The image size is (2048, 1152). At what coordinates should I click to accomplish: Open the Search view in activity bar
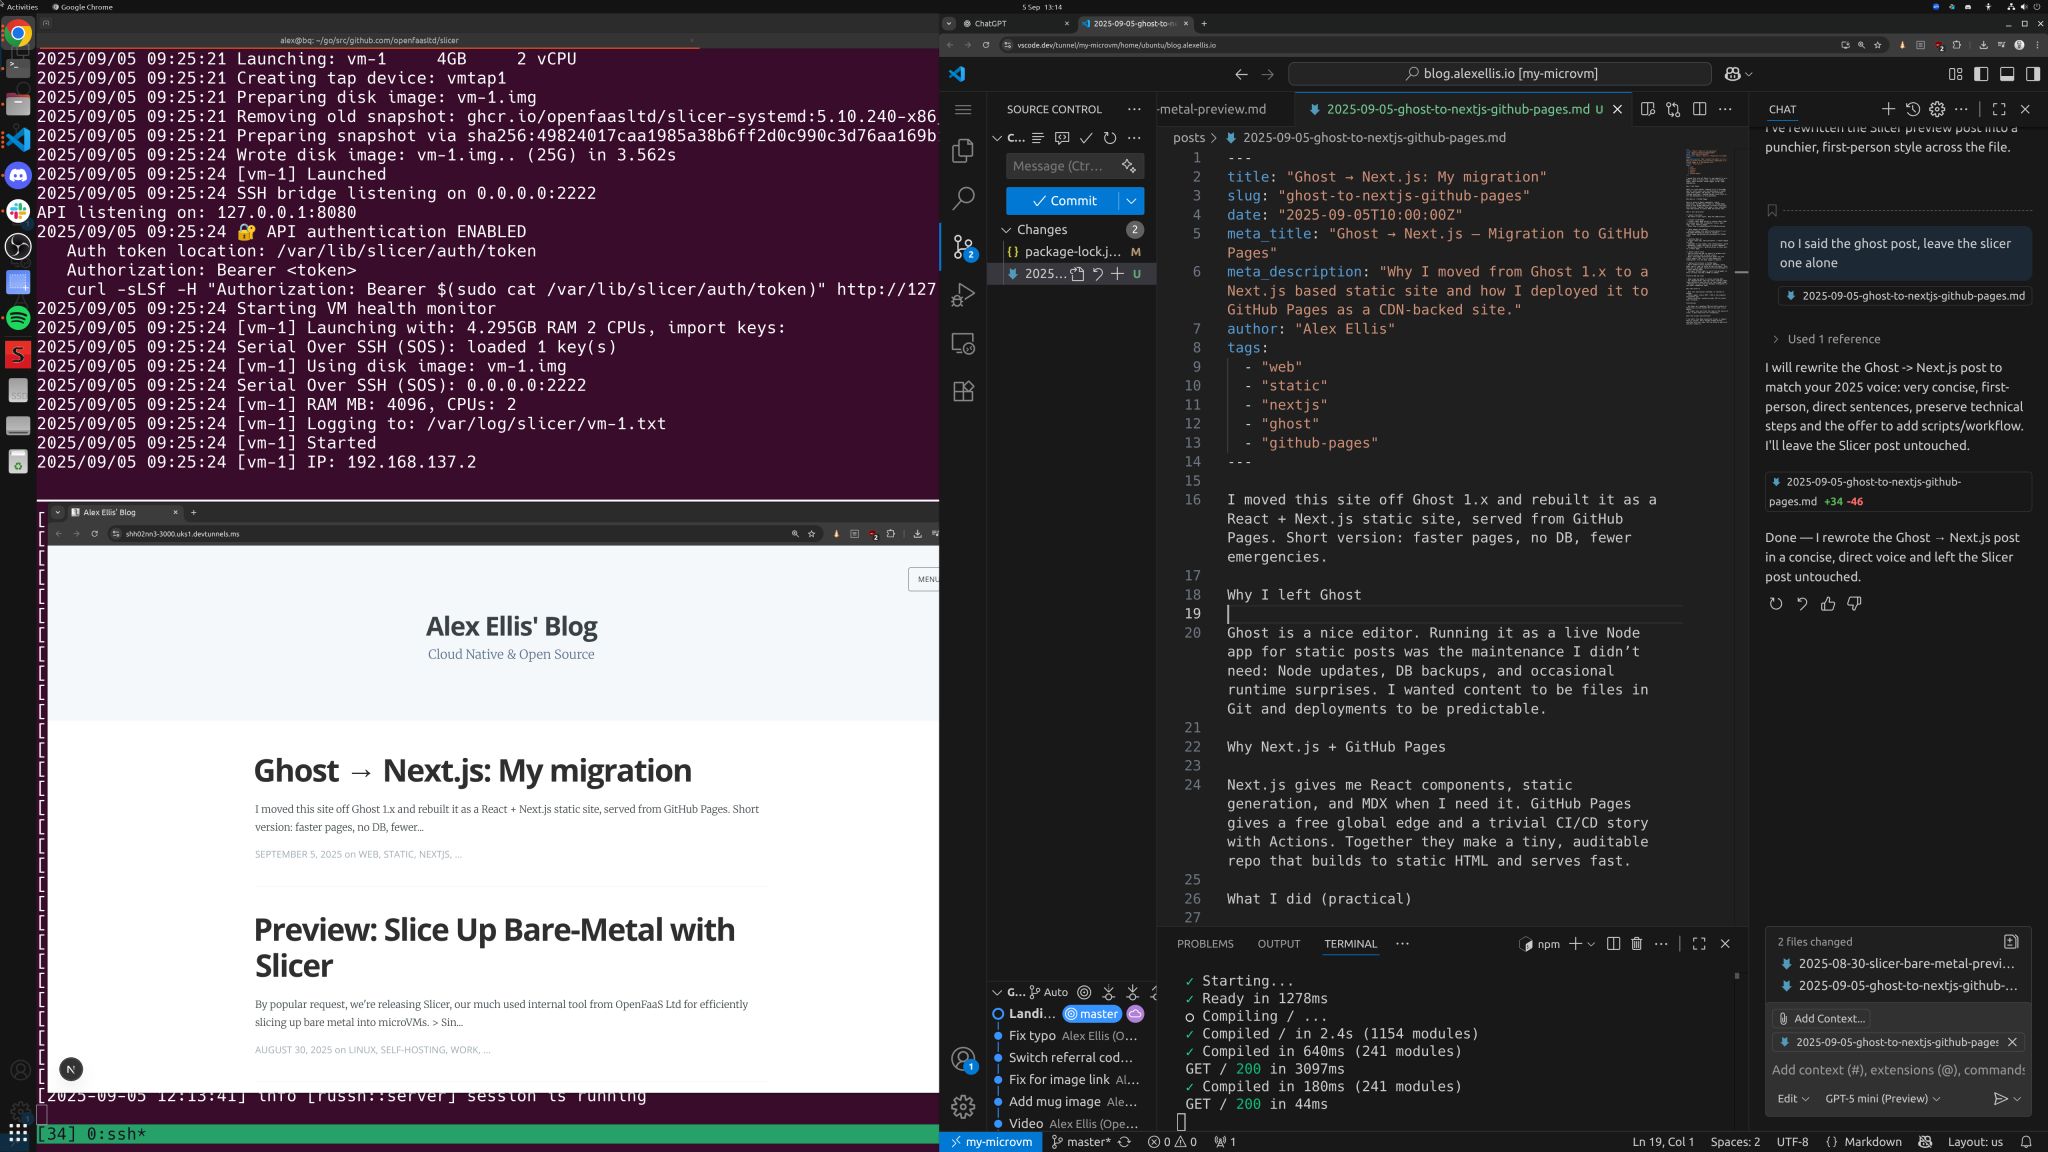click(x=963, y=198)
